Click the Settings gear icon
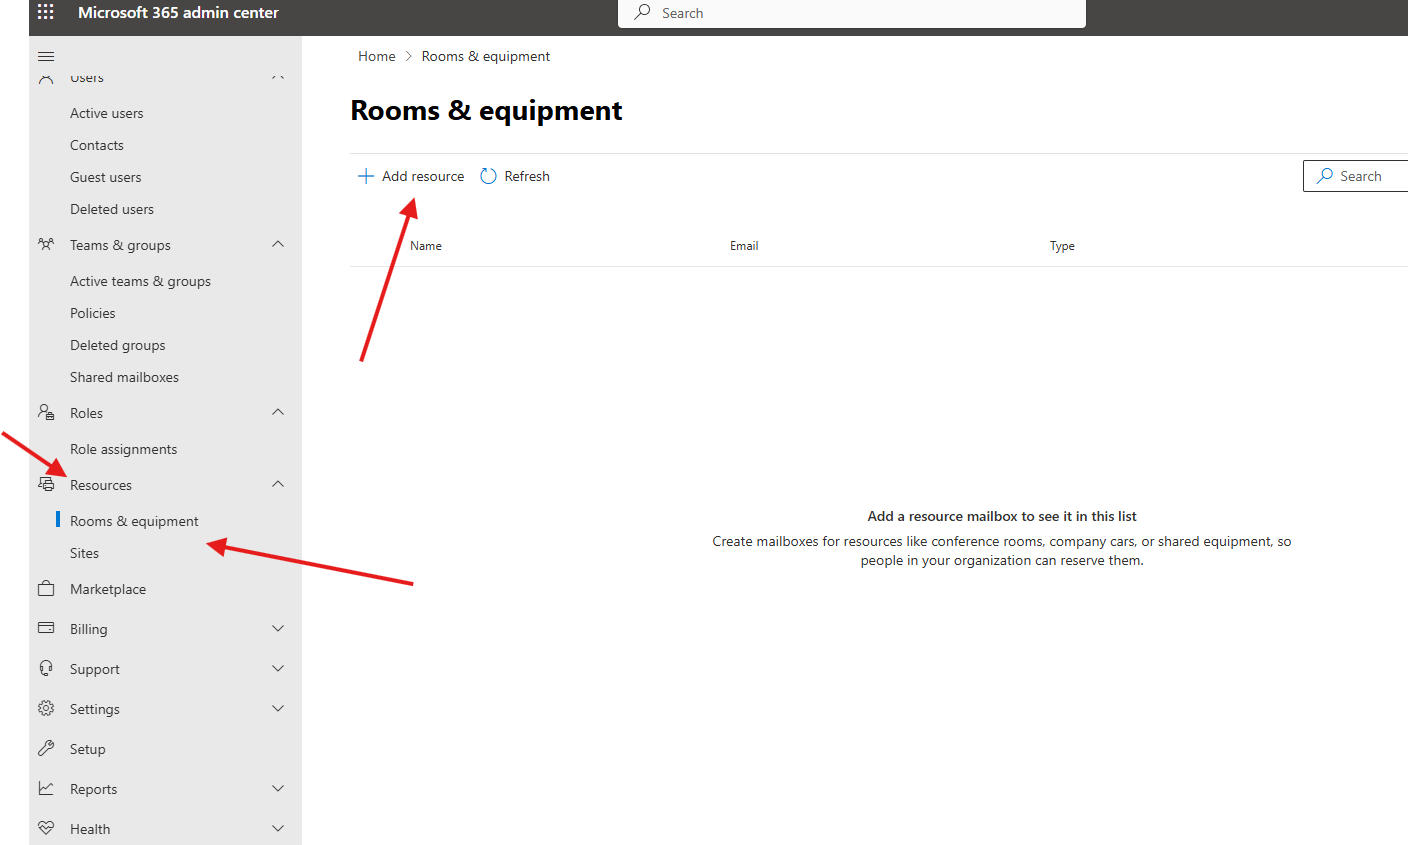This screenshot has height=845, width=1408. click(46, 709)
